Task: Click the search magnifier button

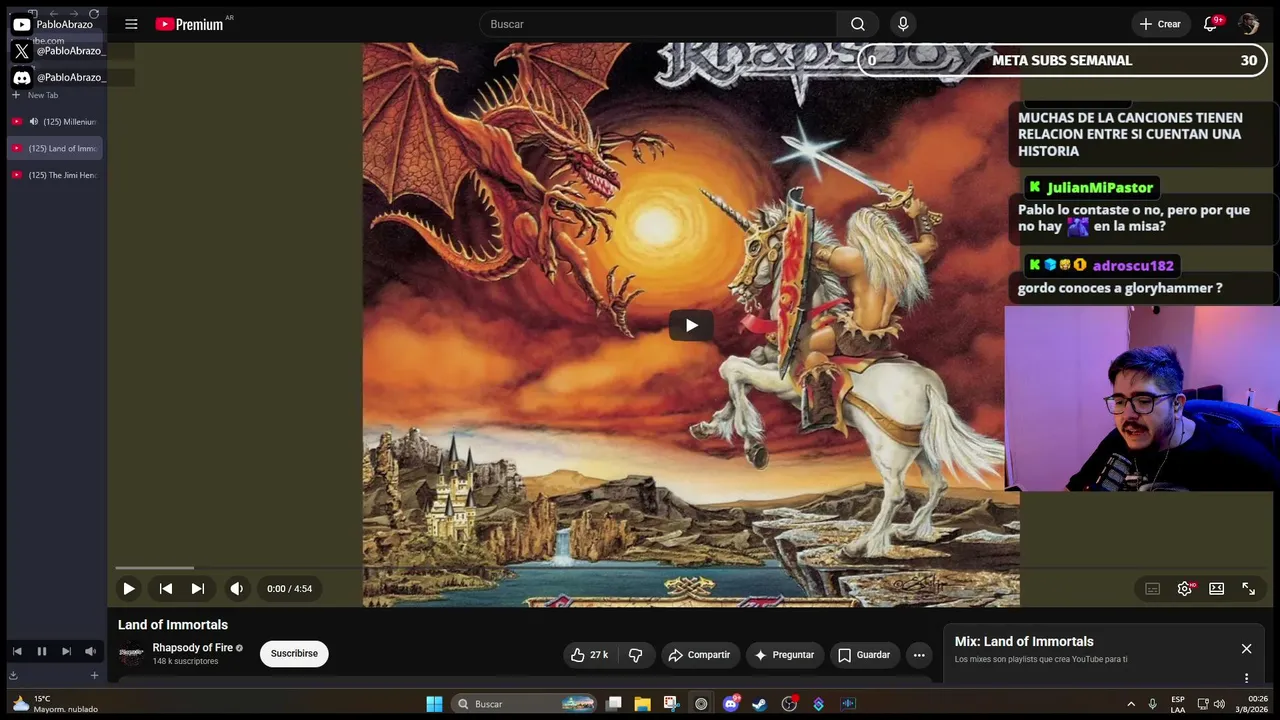Action: coord(858,24)
